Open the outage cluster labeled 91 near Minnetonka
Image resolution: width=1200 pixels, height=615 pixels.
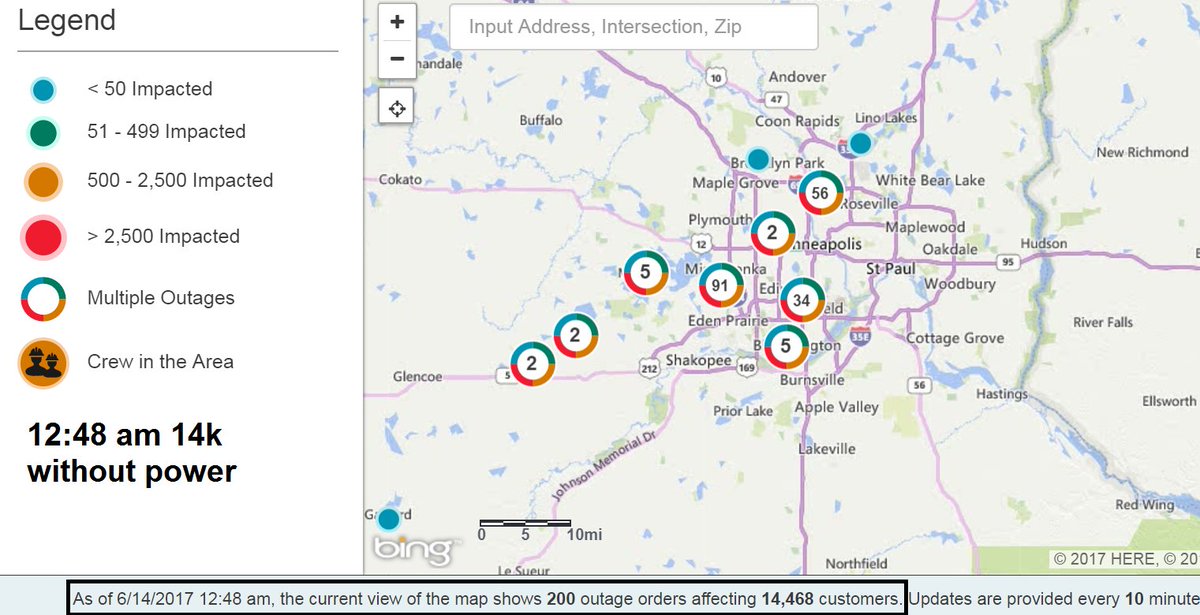click(722, 286)
